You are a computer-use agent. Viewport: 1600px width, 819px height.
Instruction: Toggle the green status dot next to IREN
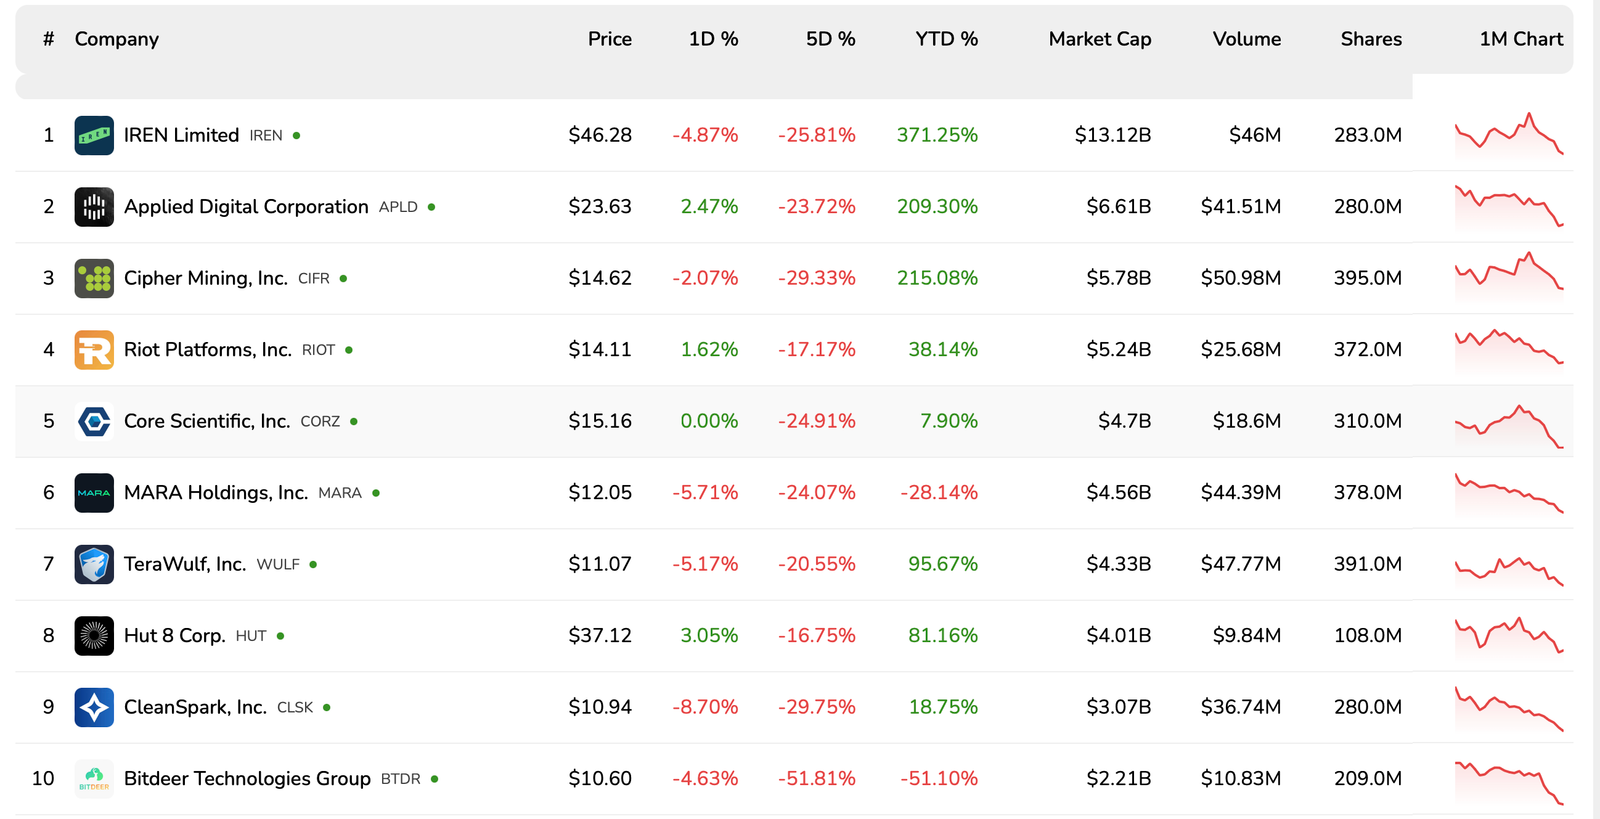tap(296, 136)
